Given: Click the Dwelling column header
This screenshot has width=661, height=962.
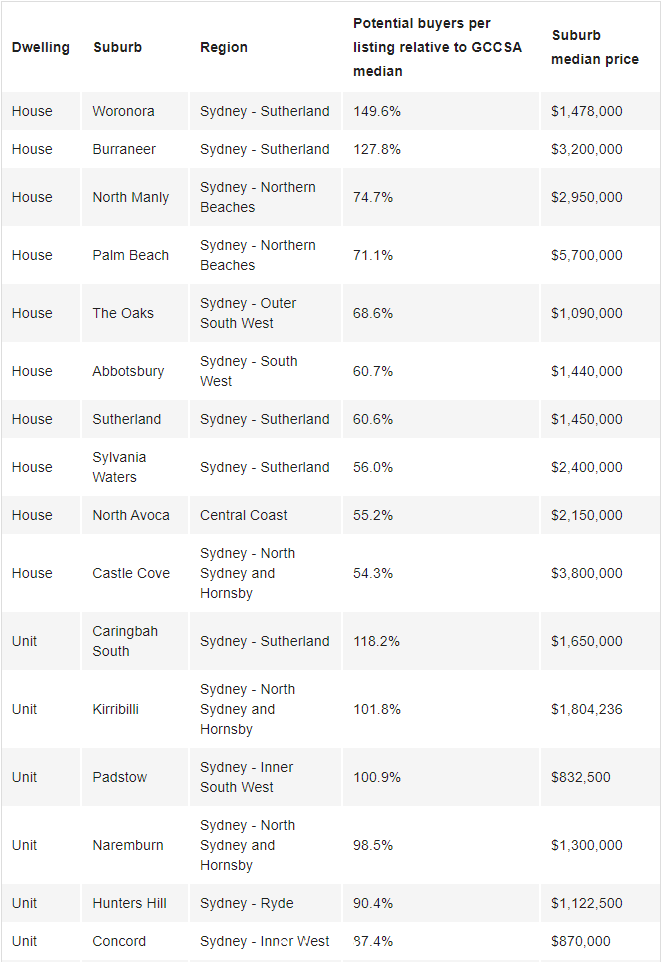Looking at the screenshot, I should click(x=41, y=47).
